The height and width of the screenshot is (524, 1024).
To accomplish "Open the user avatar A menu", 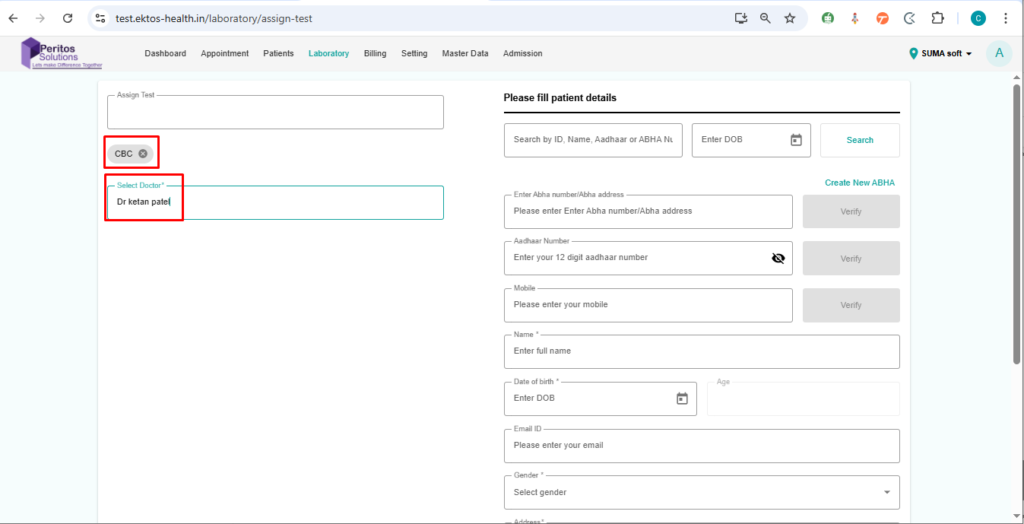I will point(998,54).
